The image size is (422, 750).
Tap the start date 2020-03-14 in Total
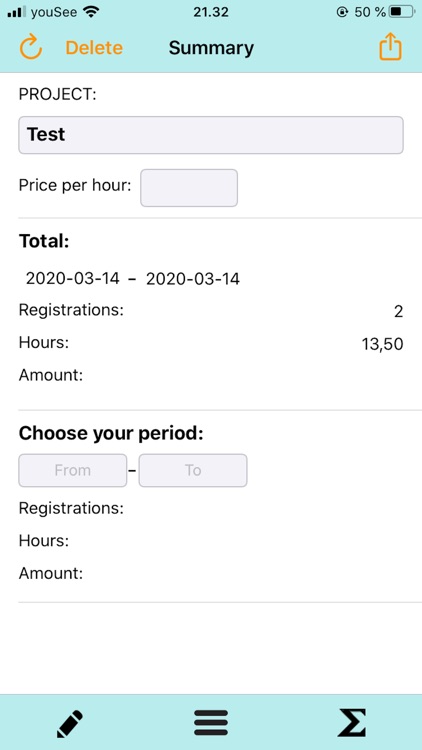click(73, 278)
